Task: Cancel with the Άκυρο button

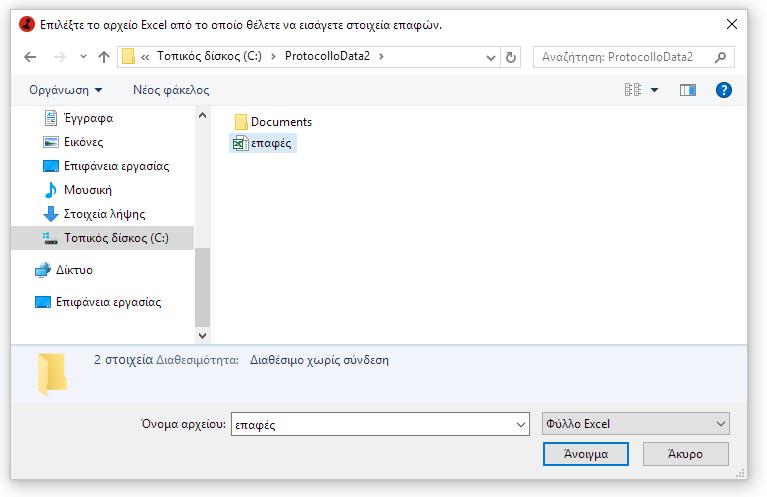Action: coord(685,454)
